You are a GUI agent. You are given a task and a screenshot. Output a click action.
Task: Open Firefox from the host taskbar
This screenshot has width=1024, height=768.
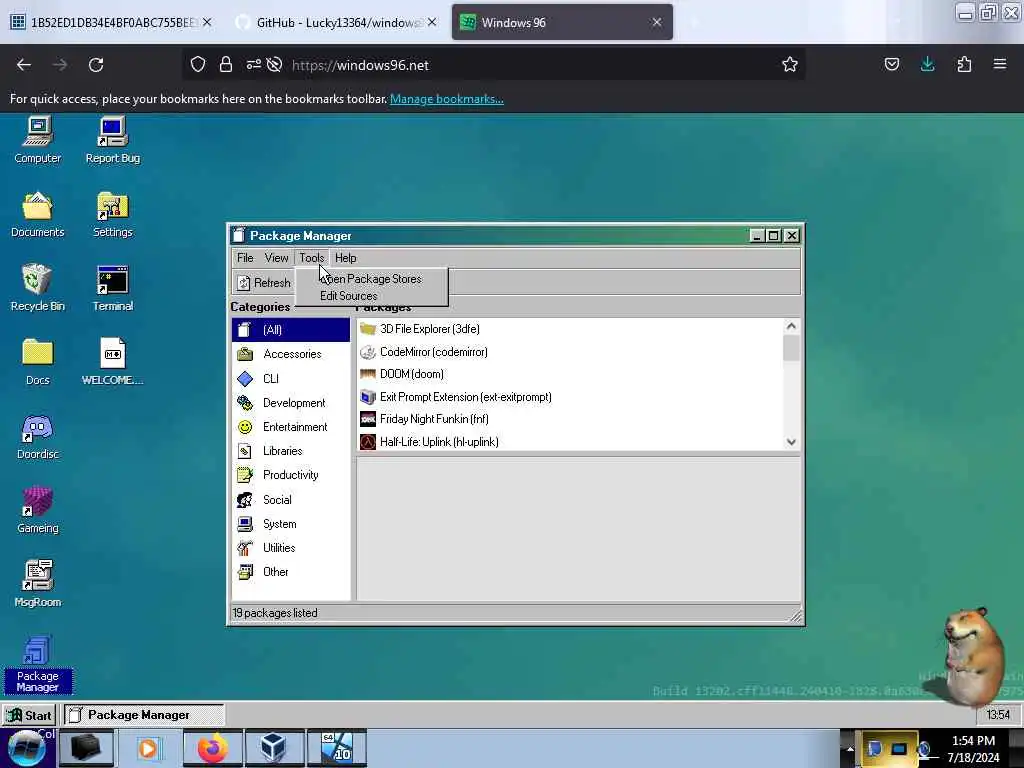point(212,748)
